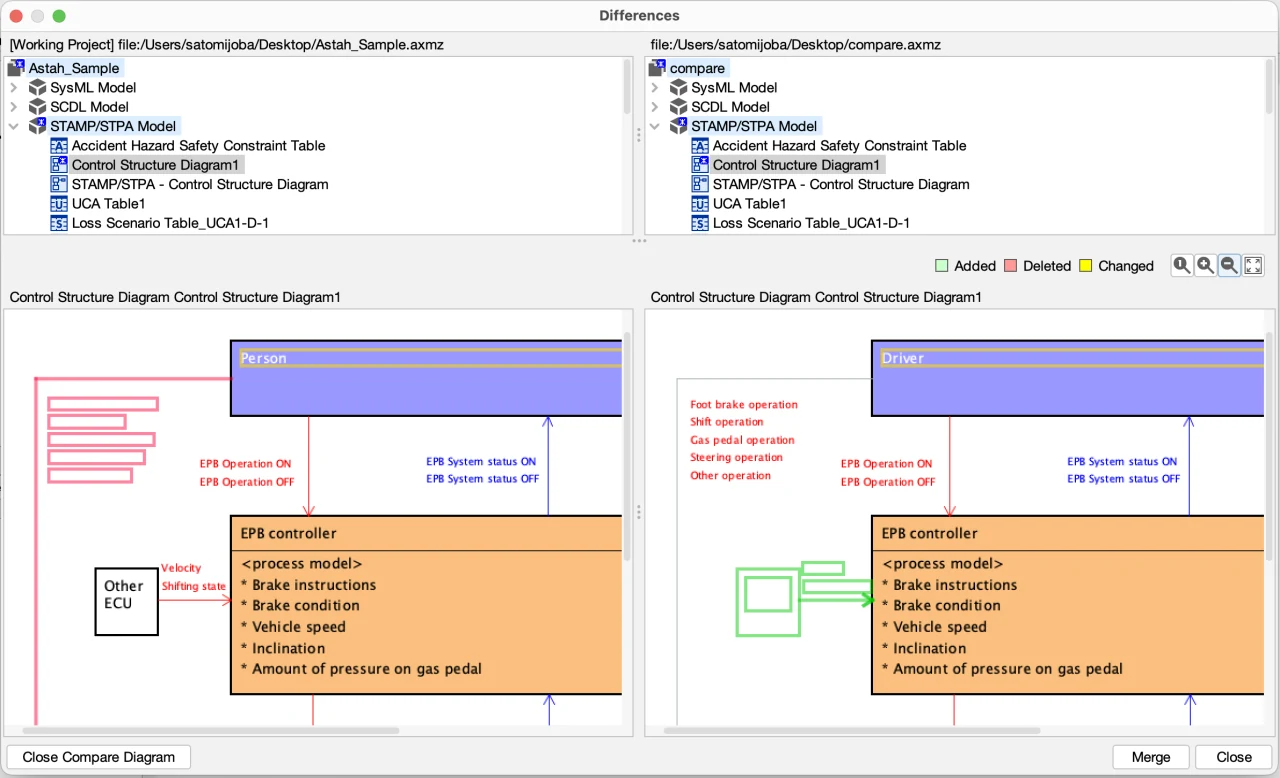Expand SysML Model in left tree

point(14,87)
